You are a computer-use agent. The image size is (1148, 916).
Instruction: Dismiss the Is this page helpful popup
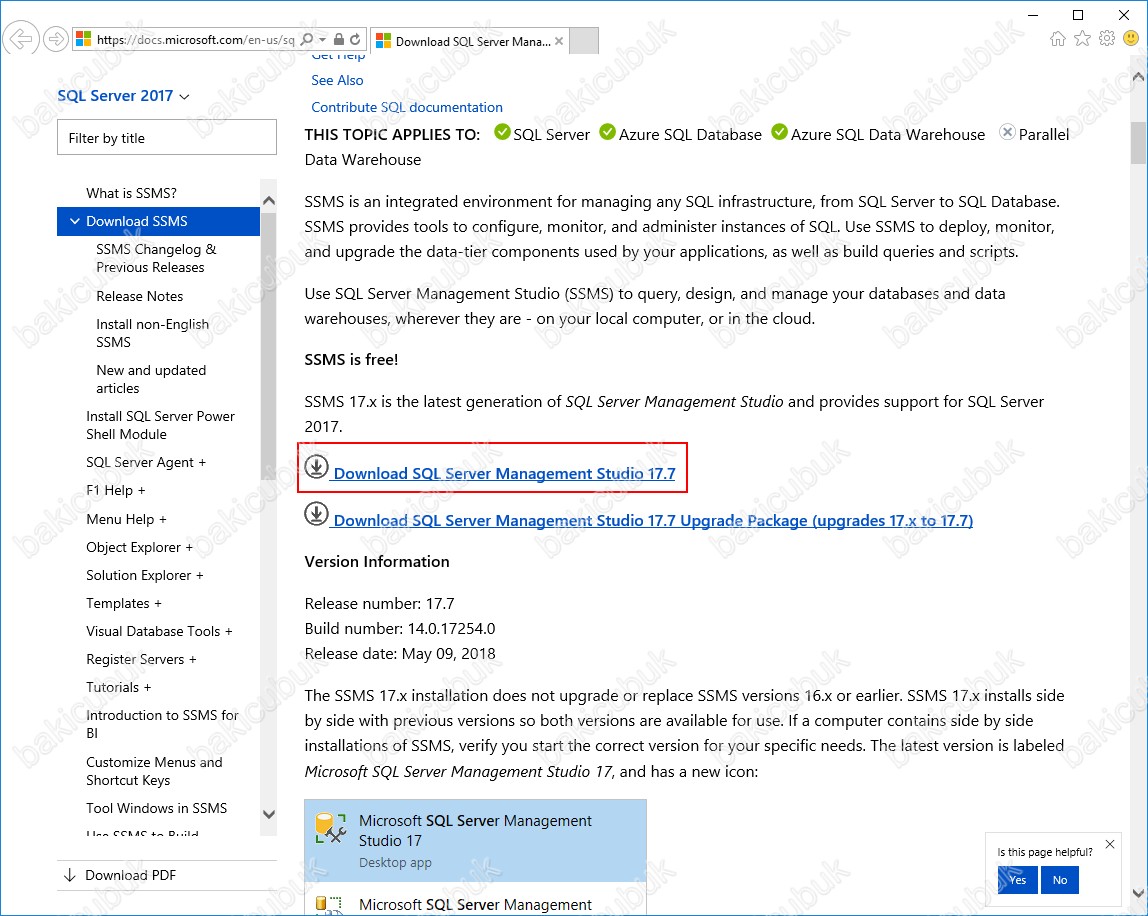point(1110,844)
